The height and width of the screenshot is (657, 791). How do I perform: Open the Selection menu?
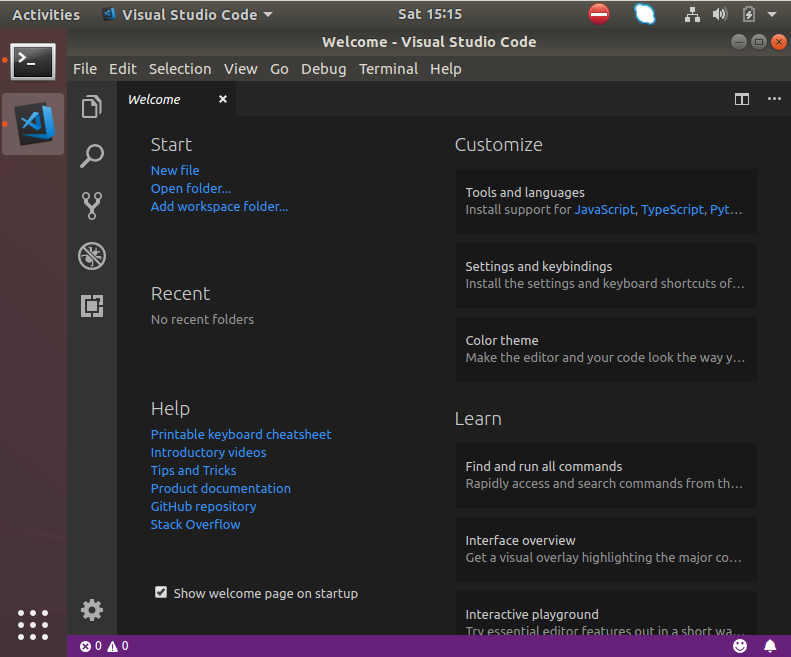(x=180, y=69)
